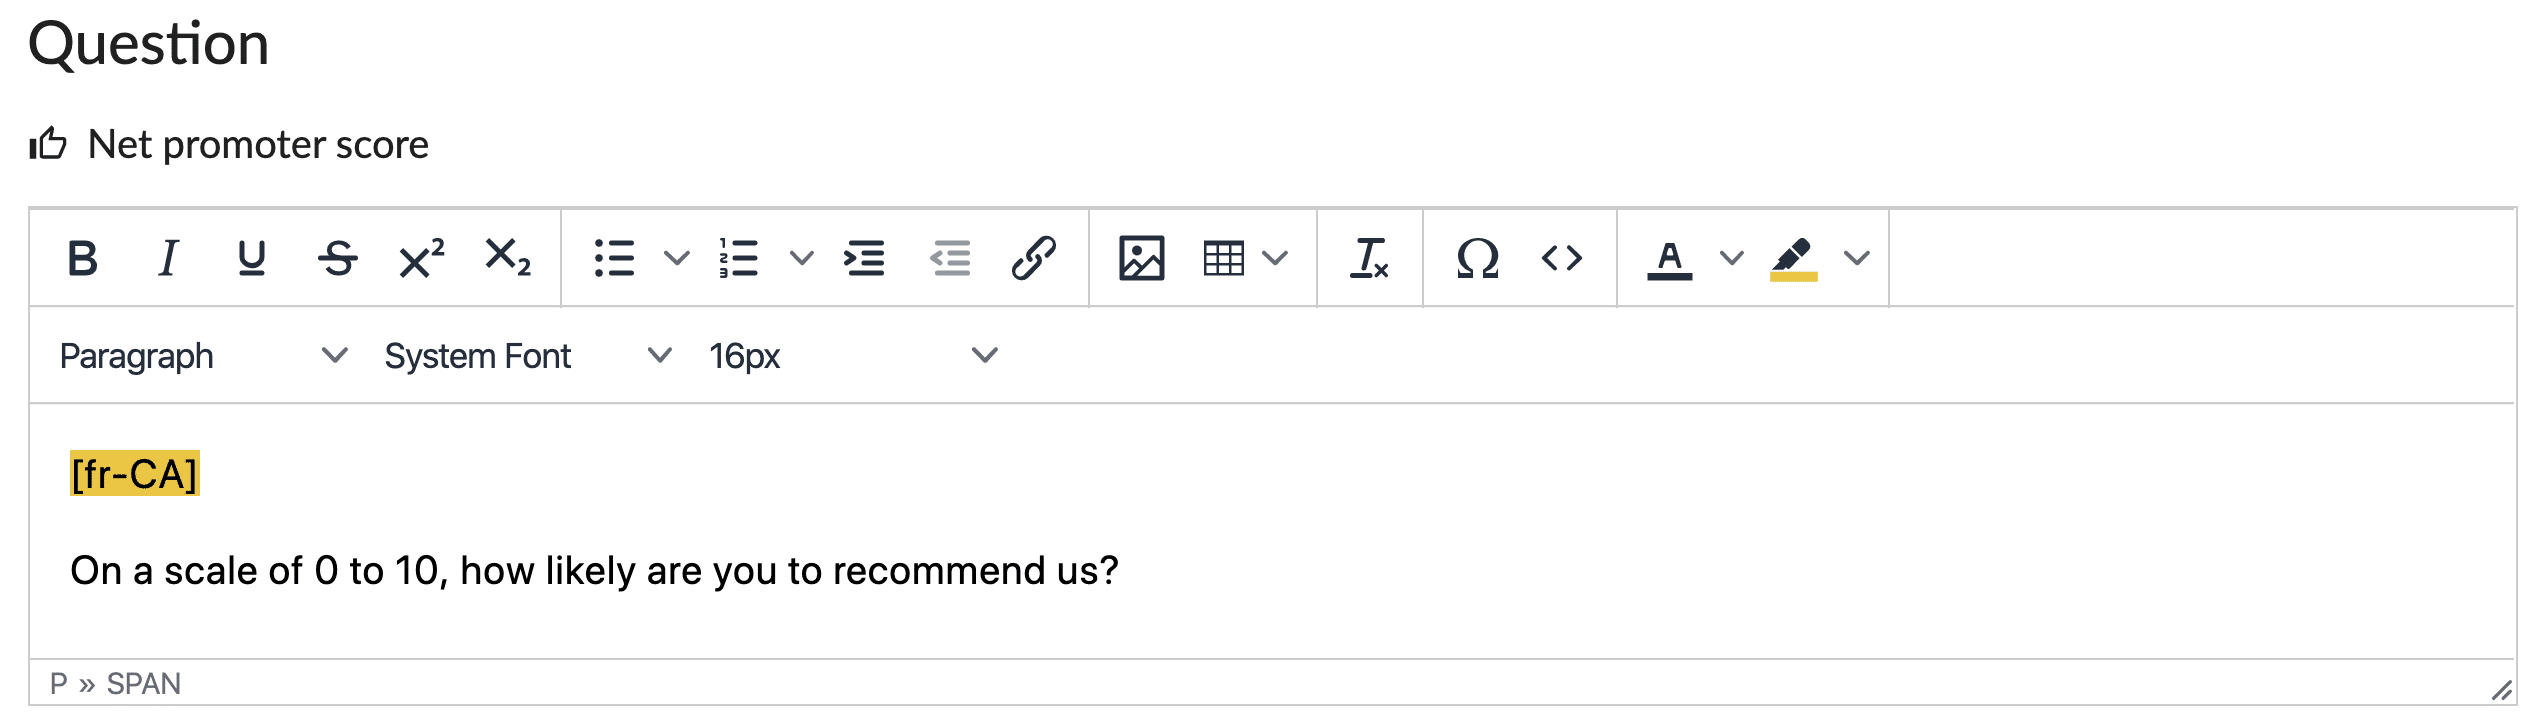Screen dimensions: 2548x720
Task: Apply superscript formatting
Action: coord(421,258)
